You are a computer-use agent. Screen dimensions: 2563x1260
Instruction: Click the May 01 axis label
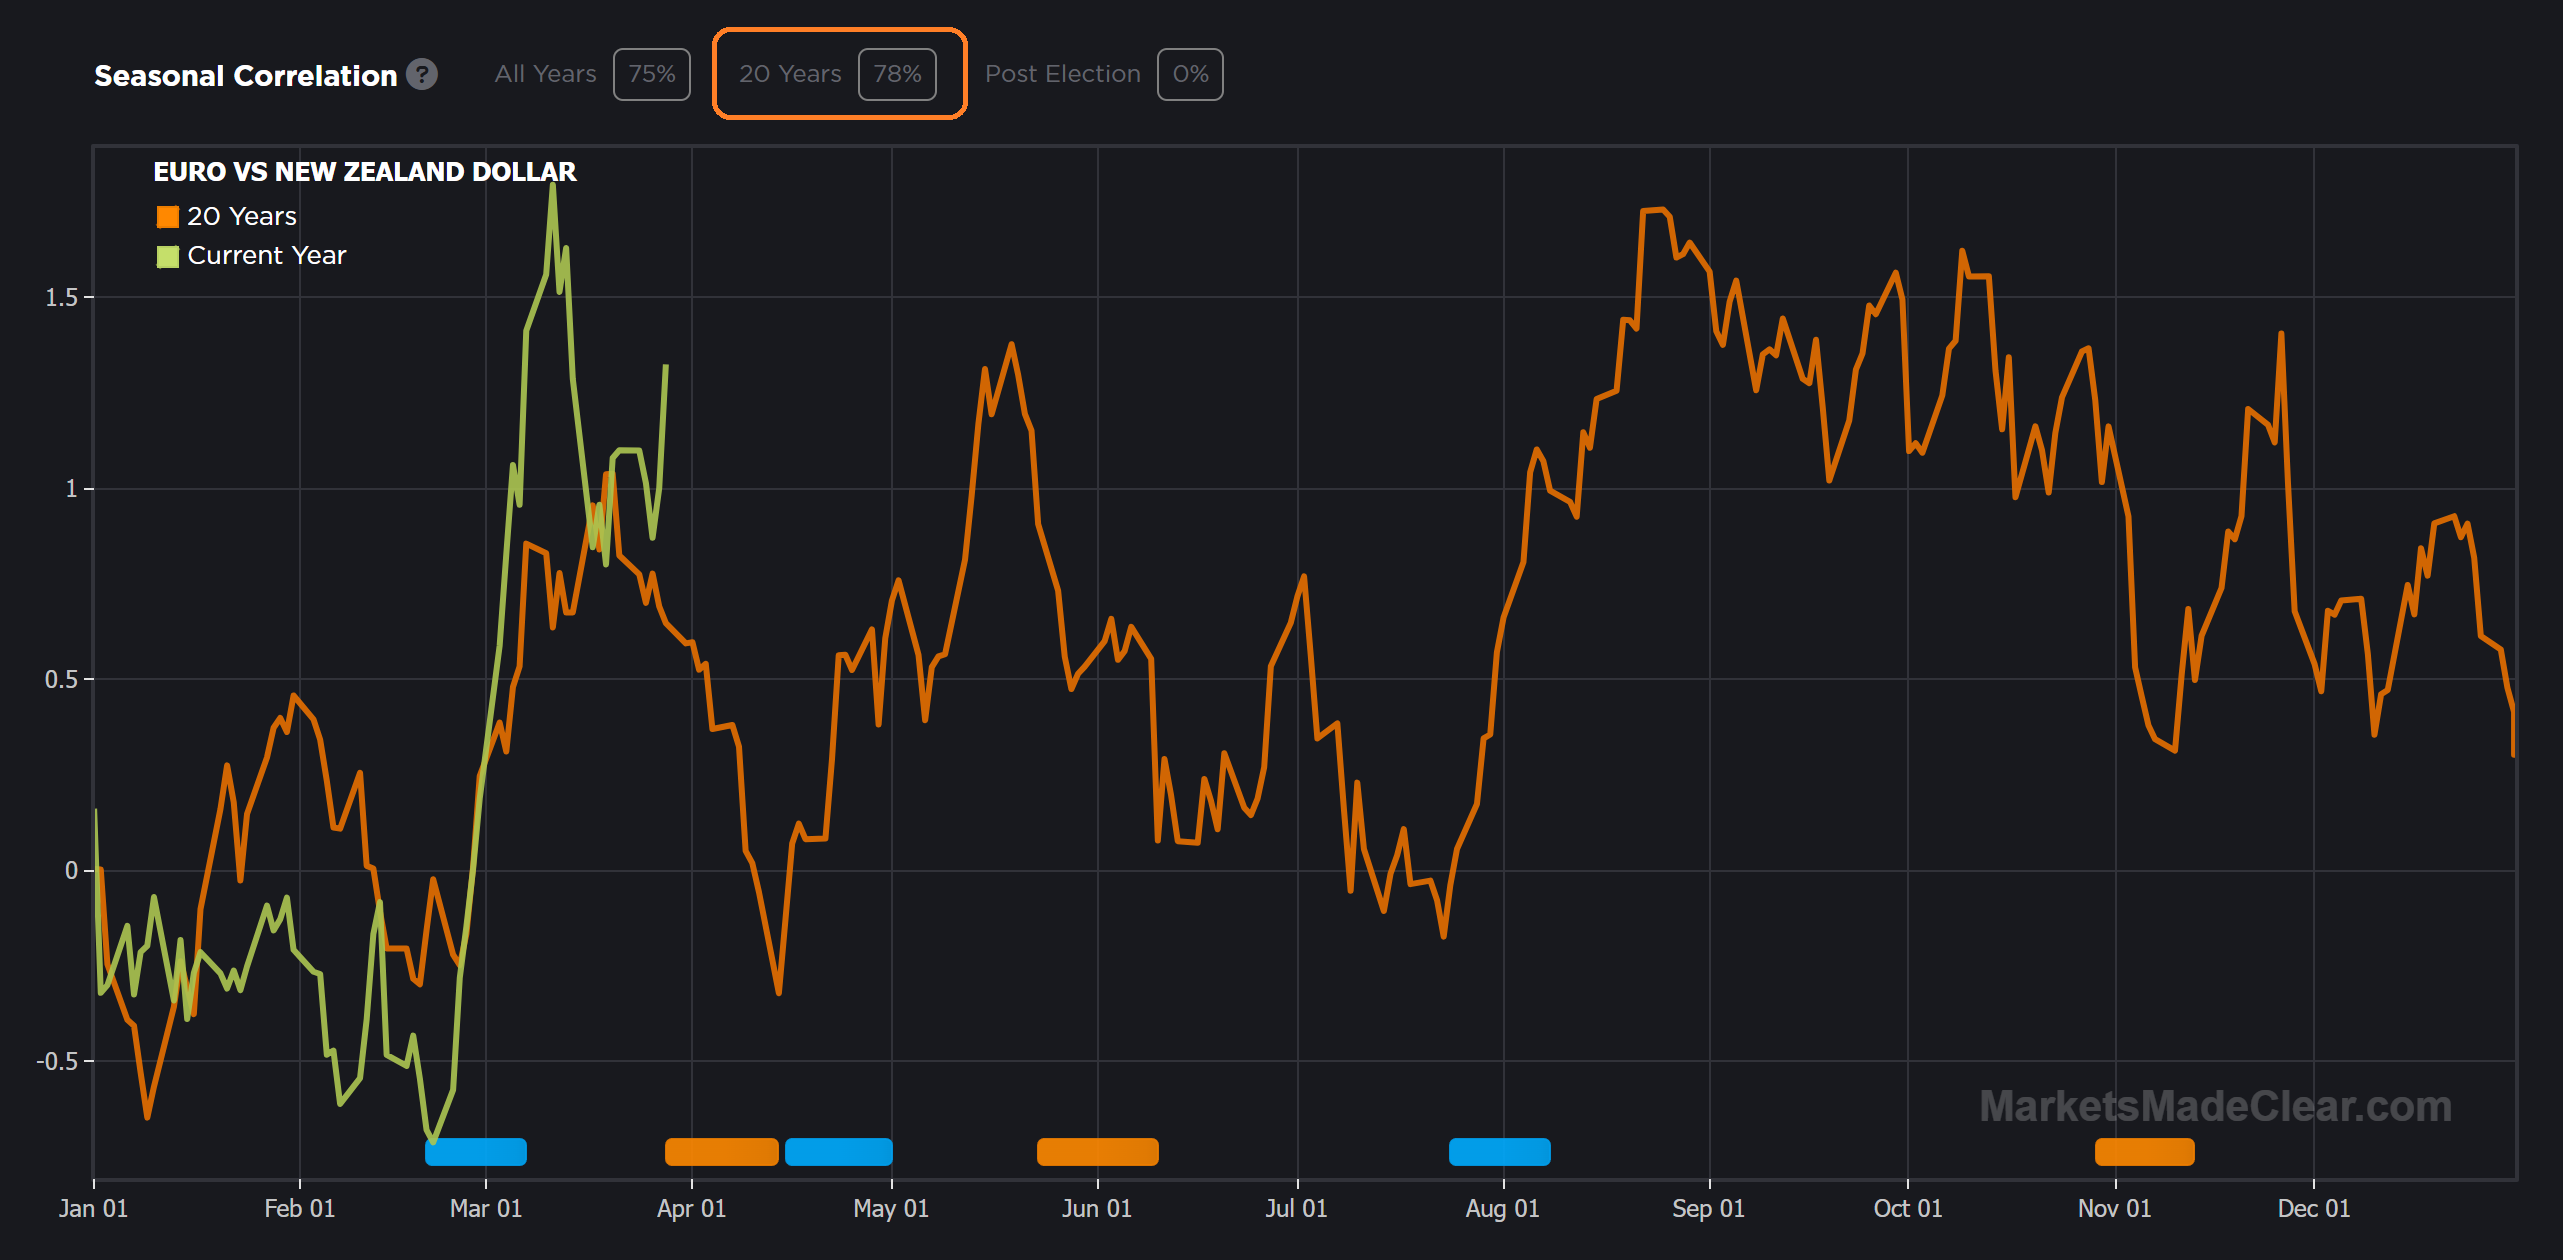coord(891,1208)
